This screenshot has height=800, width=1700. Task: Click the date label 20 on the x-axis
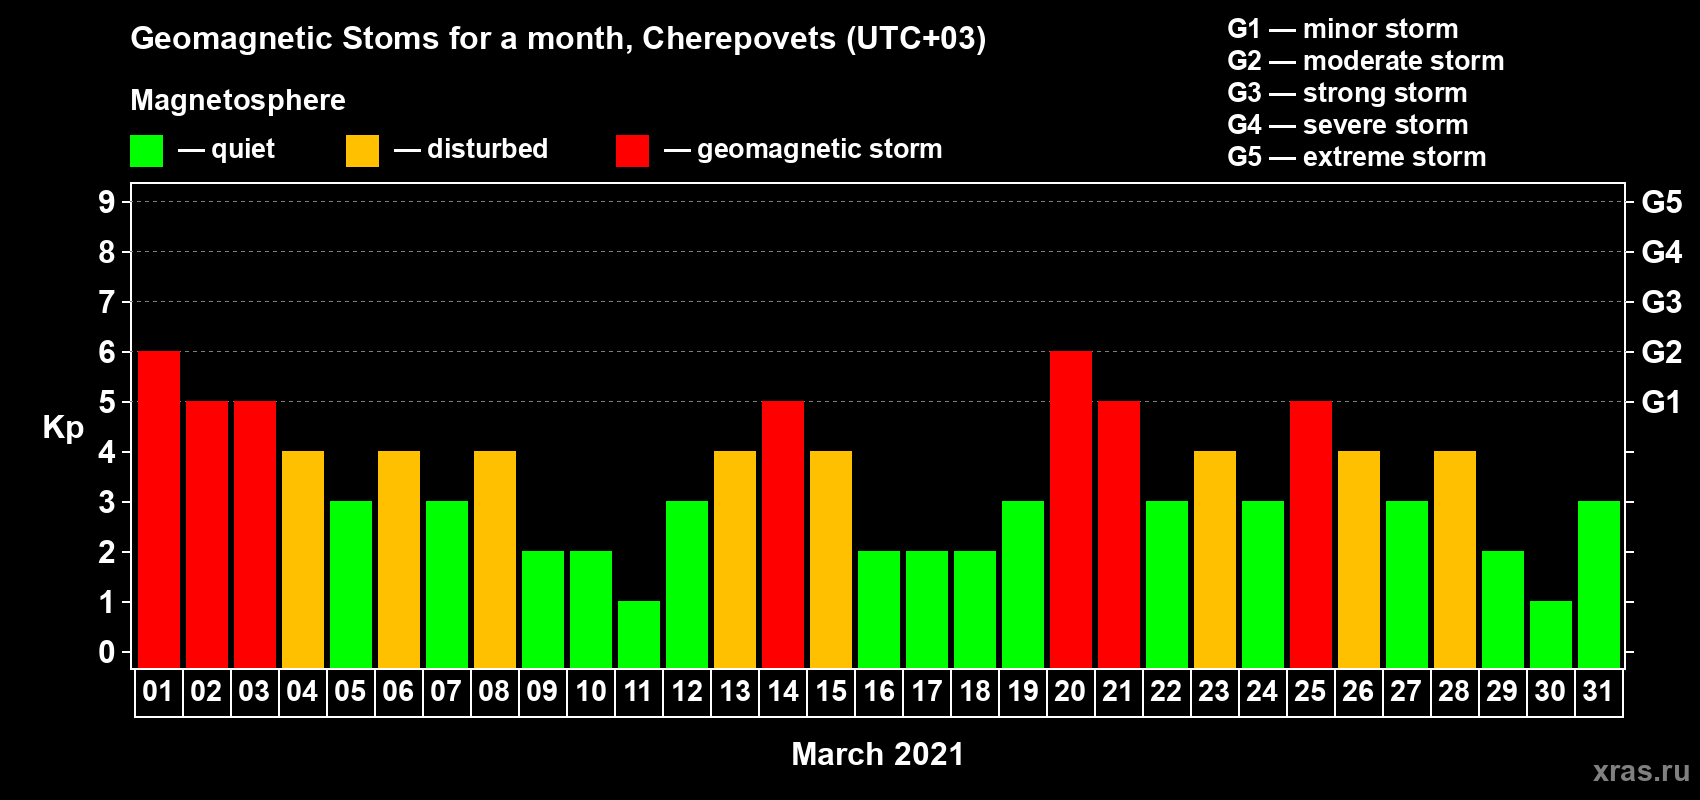(x=1070, y=692)
